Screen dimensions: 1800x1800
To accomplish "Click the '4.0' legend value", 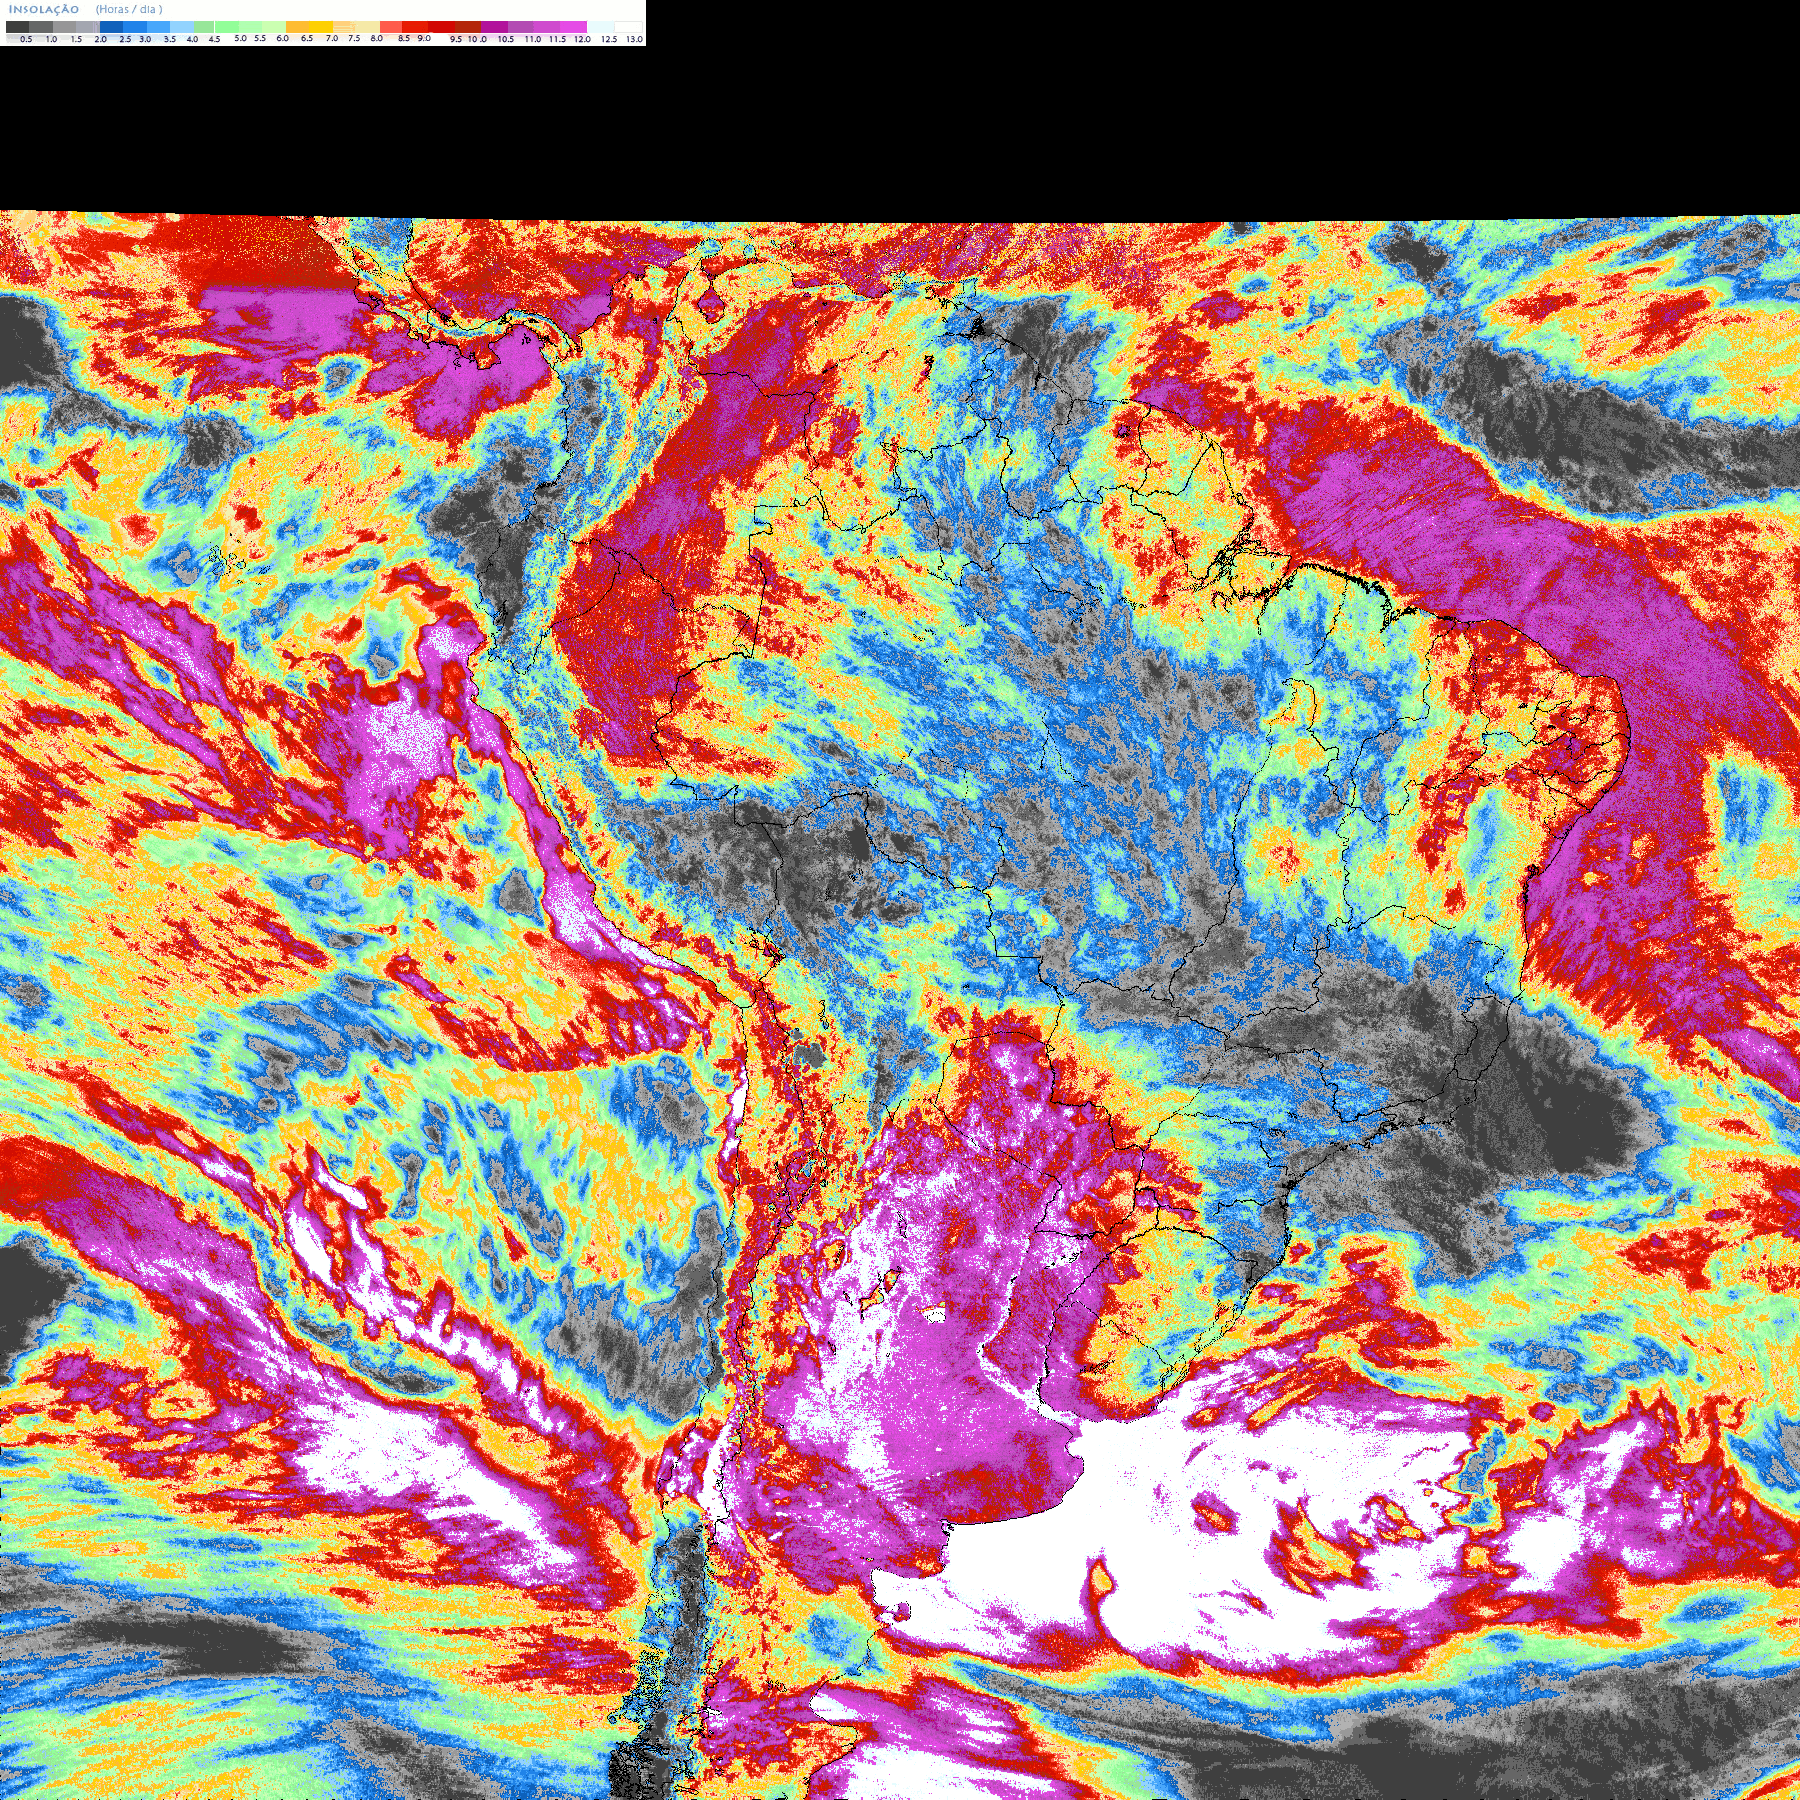I will (192, 39).
